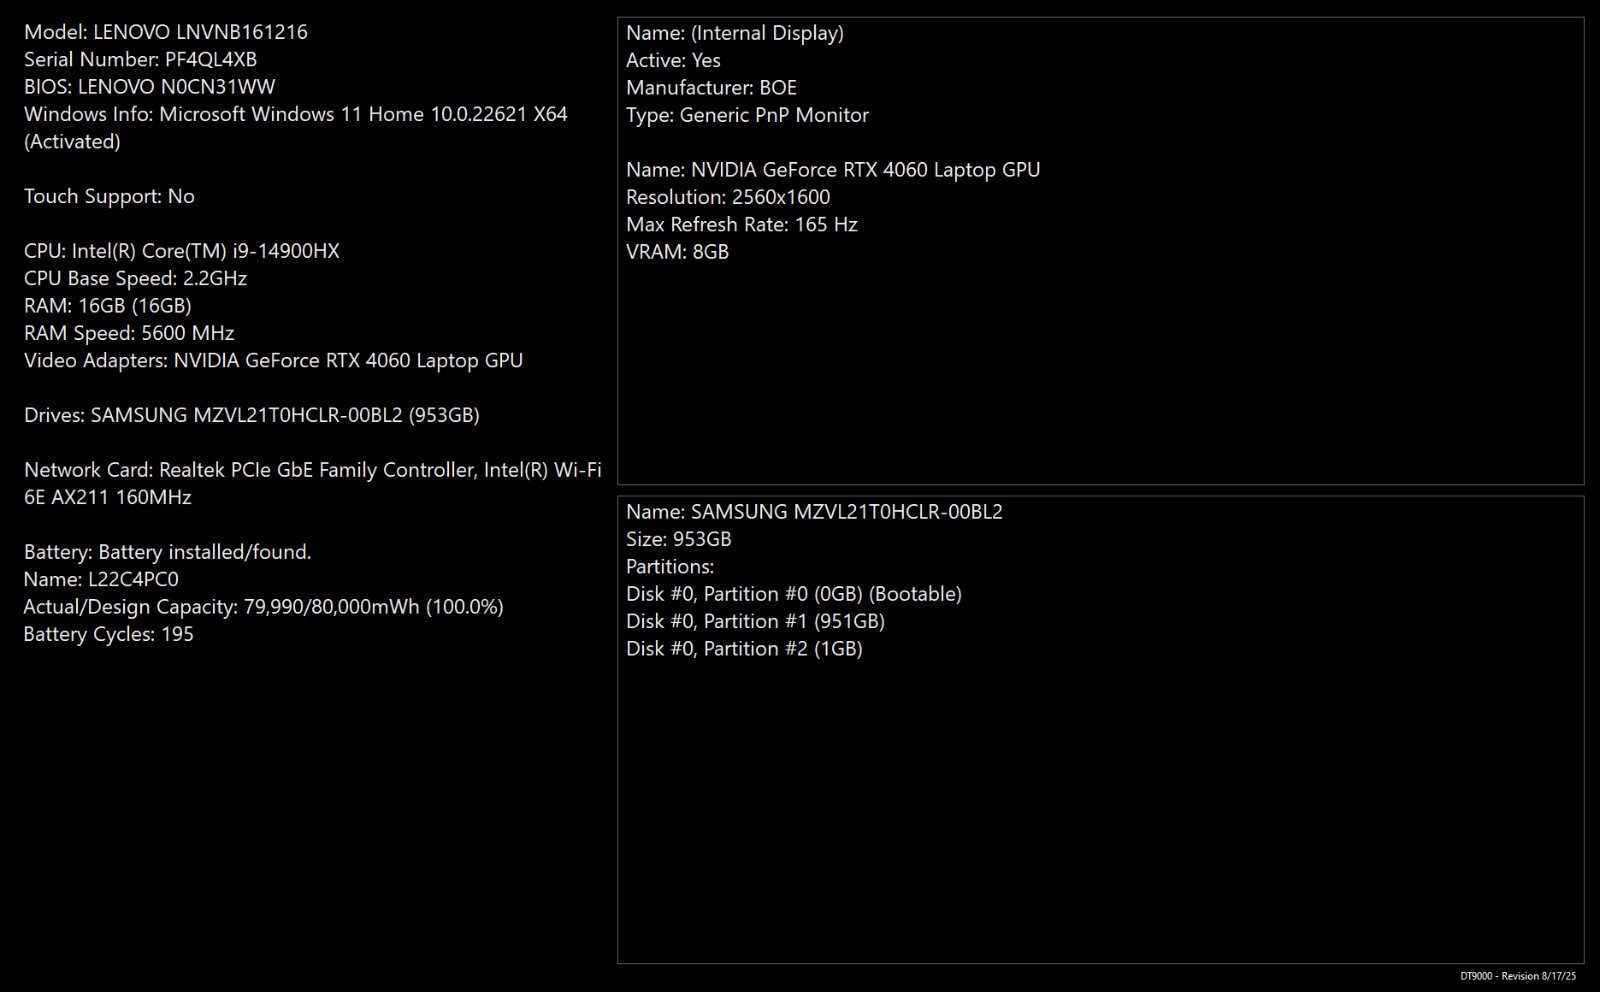Viewport: 1600px width, 992px height.
Task: Select the Active: Yes line
Action: 673,60
